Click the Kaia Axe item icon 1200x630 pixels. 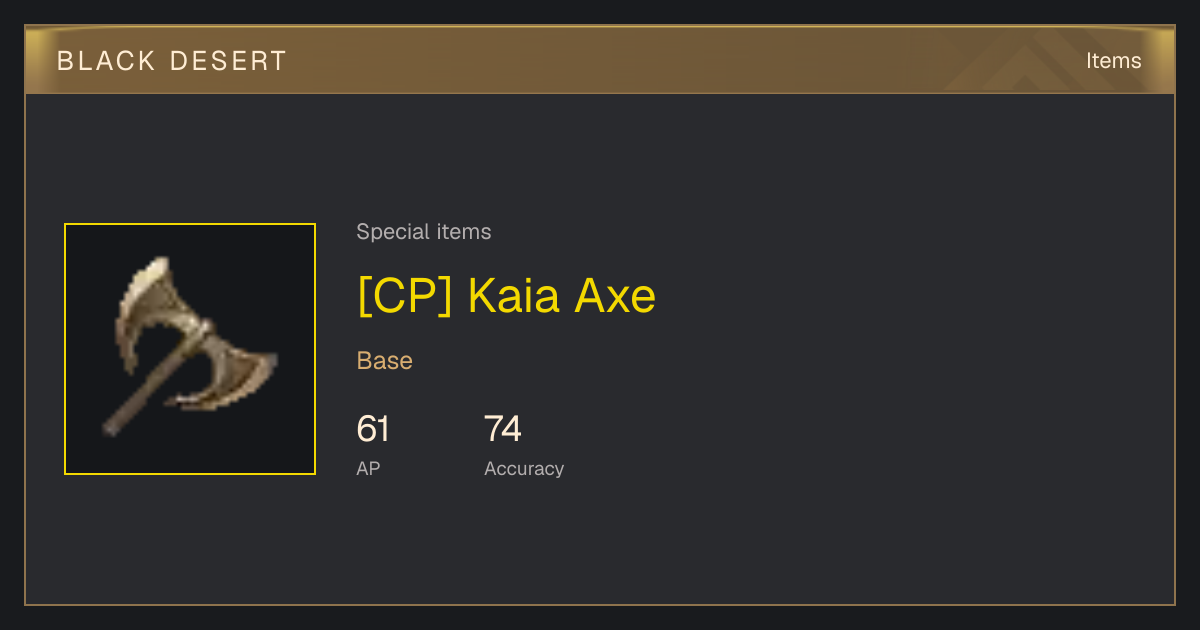tap(190, 348)
